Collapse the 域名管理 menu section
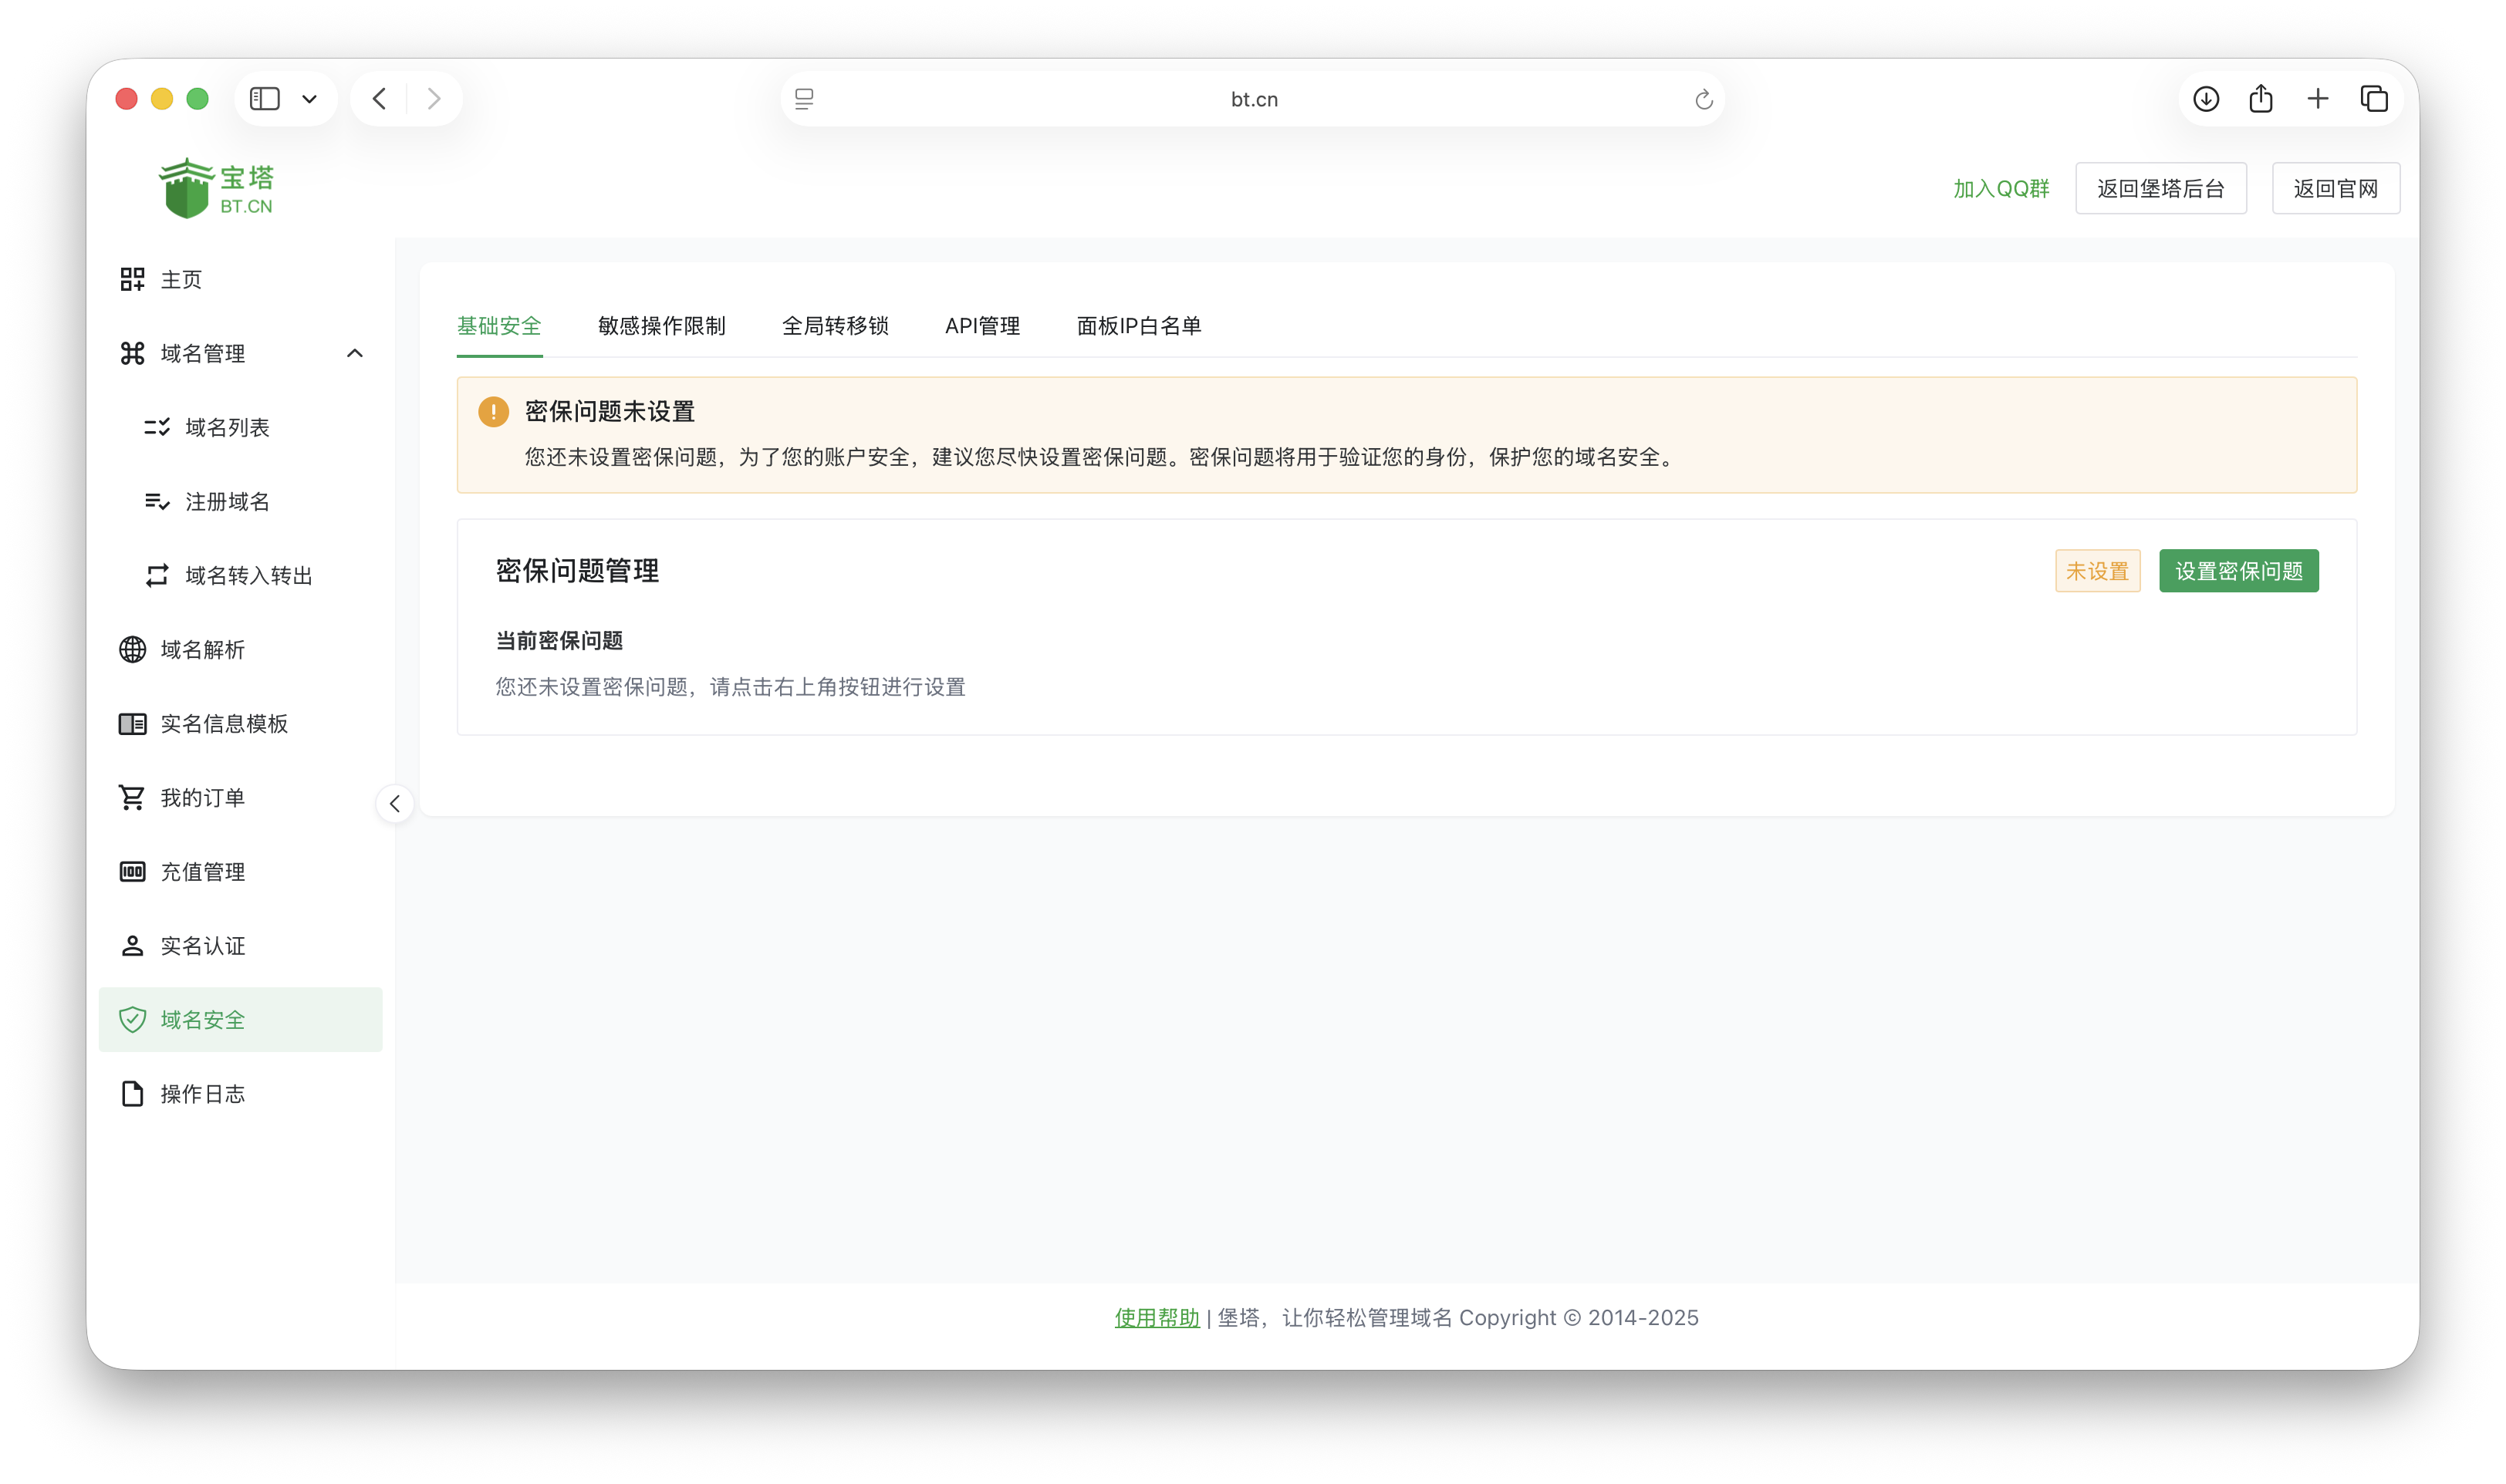This screenshot has width=2506, height=1484. (x=355, y=353)
